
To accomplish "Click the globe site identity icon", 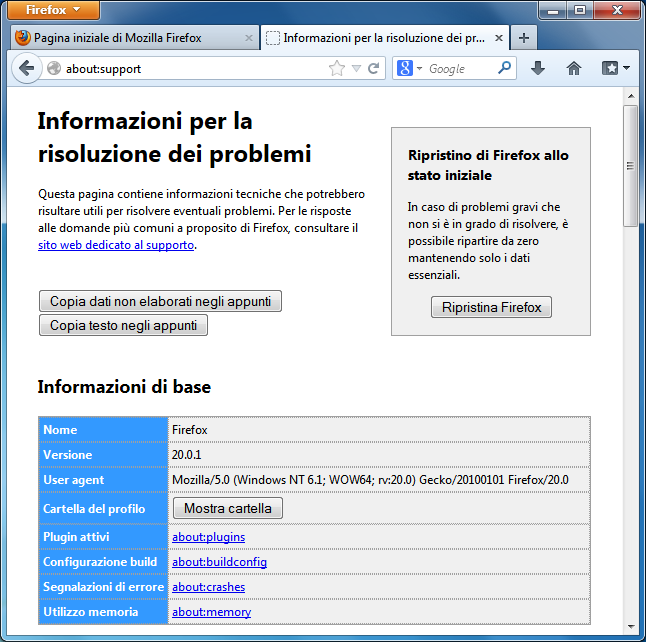I will 54,69.
